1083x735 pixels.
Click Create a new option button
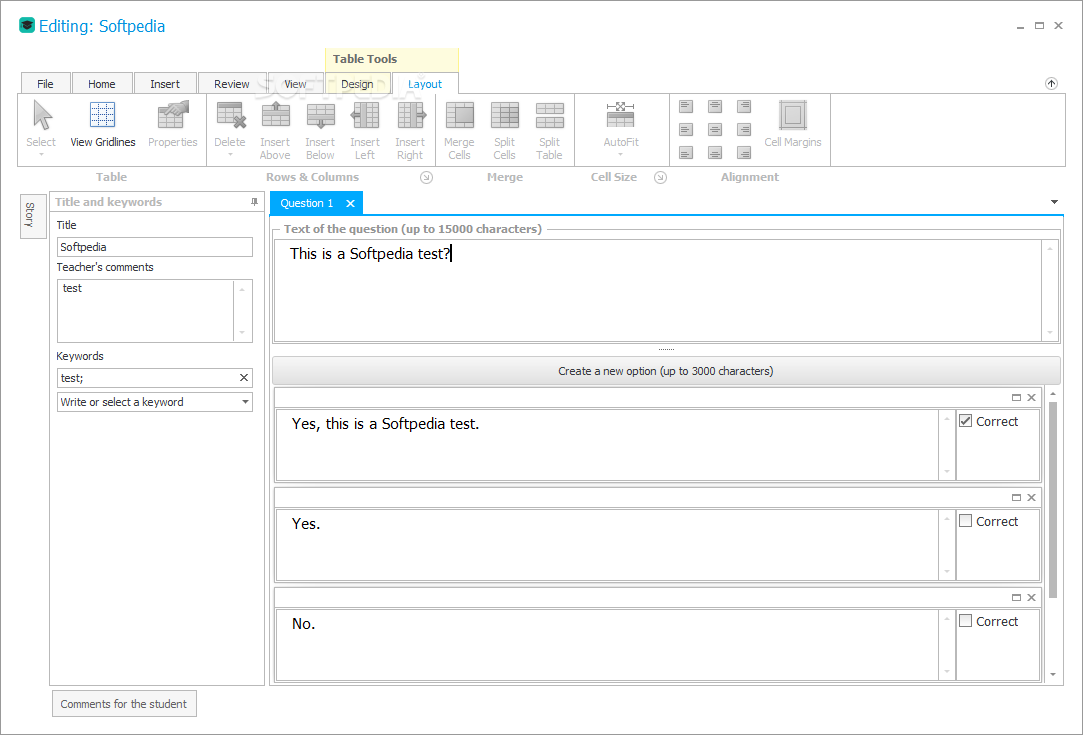666,371
